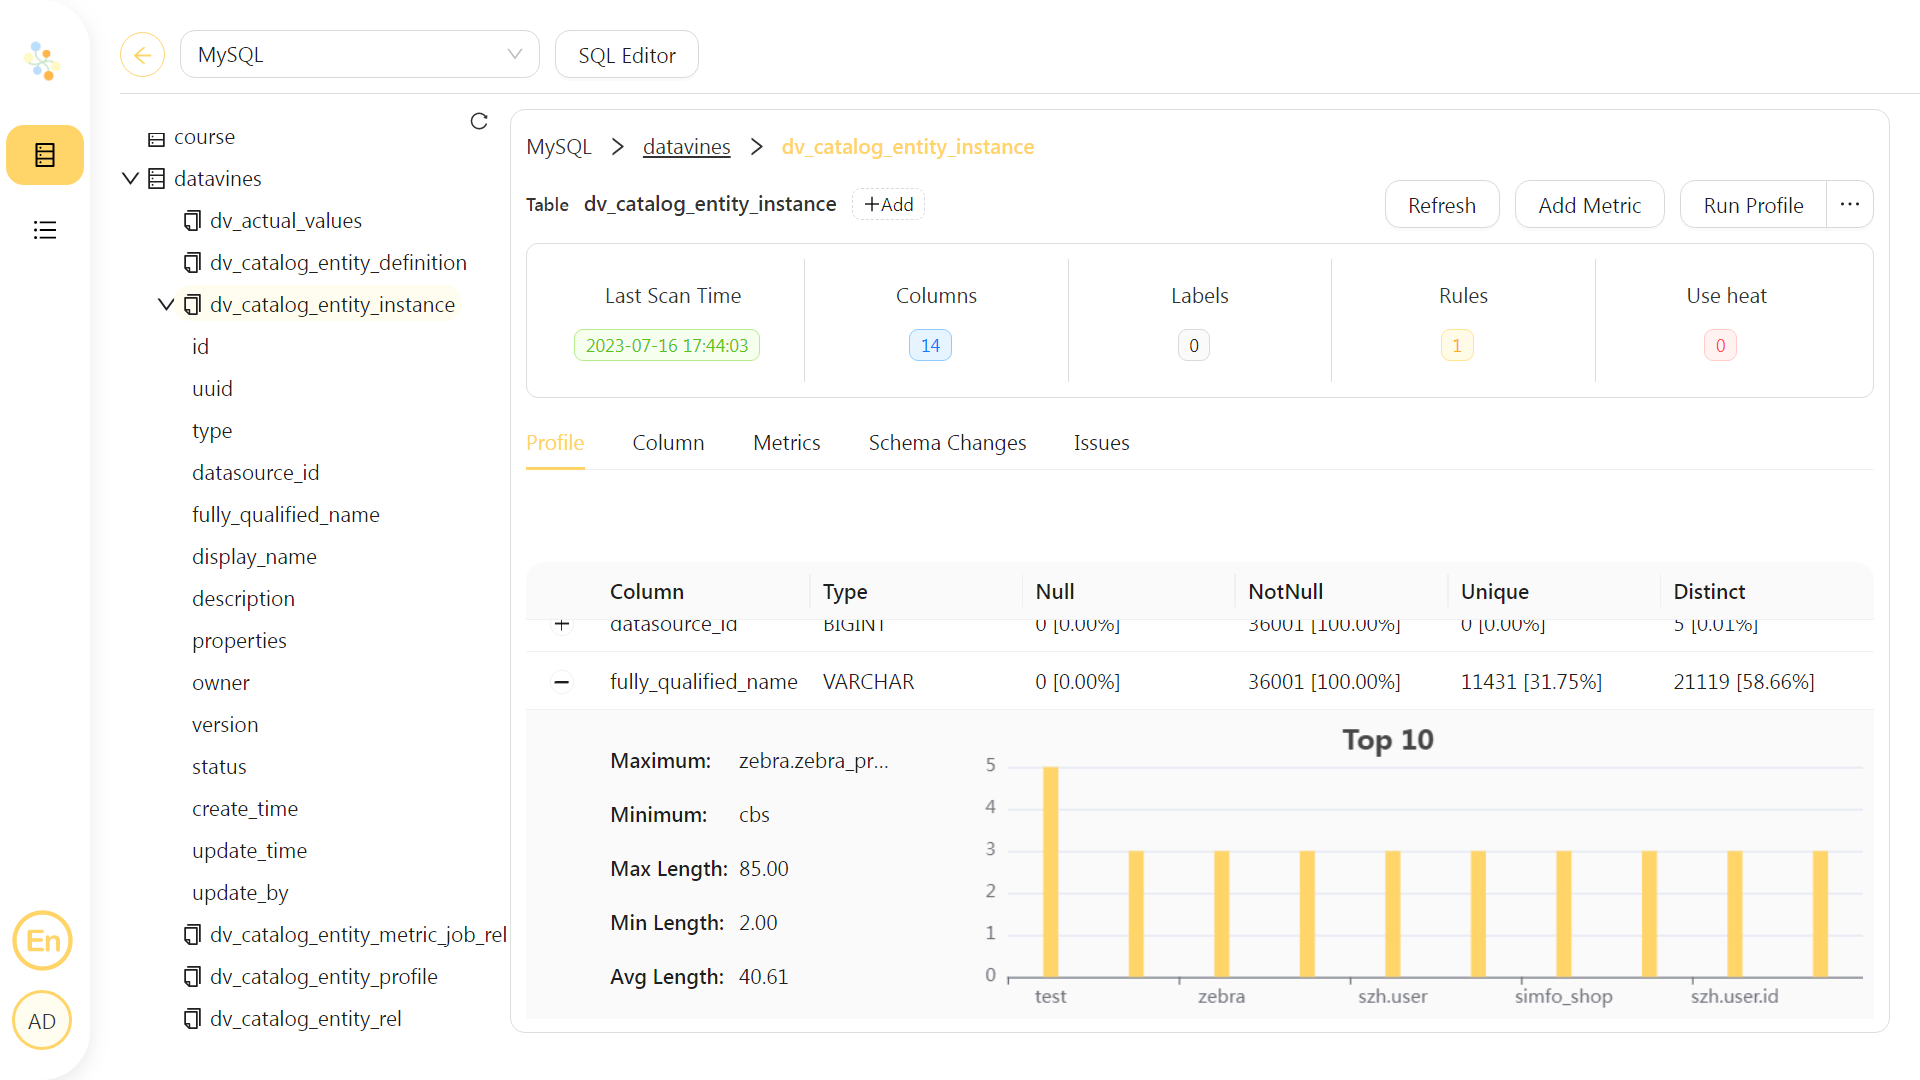1920x1080 pixels.
Task: Click the +Add label button
Action: (888, 205)
